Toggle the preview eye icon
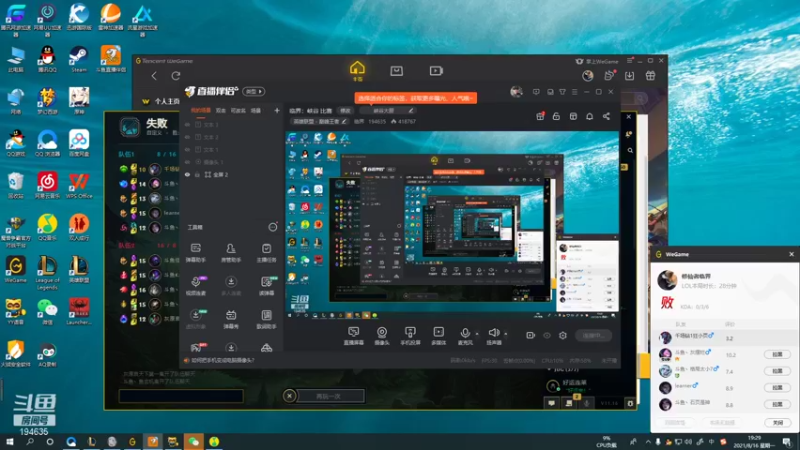 tap(546, 335)
